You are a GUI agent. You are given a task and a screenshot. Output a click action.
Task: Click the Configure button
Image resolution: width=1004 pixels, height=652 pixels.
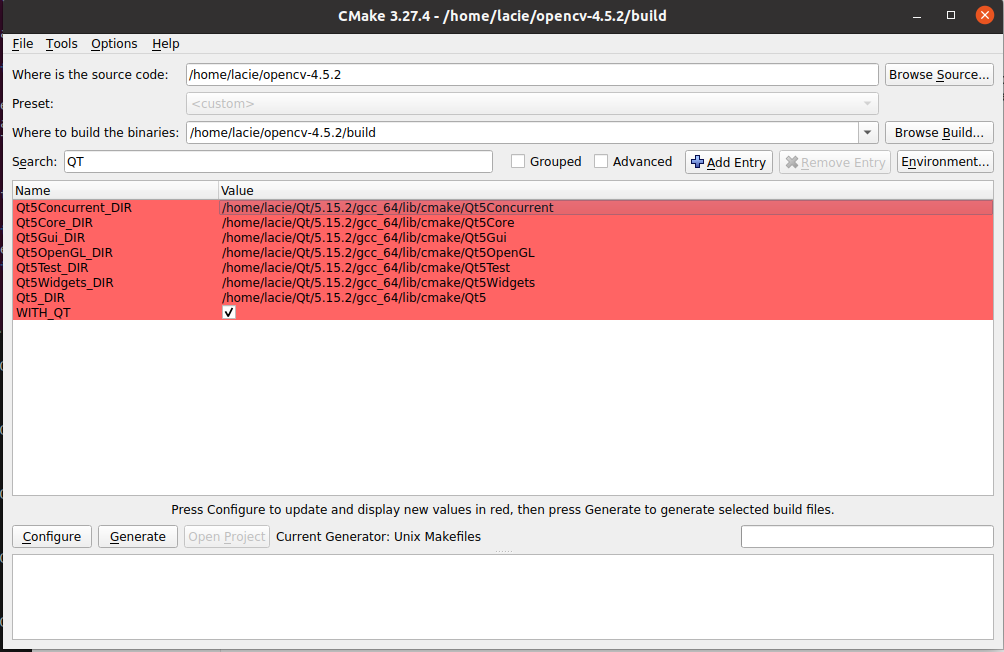[x=52, y=537]
